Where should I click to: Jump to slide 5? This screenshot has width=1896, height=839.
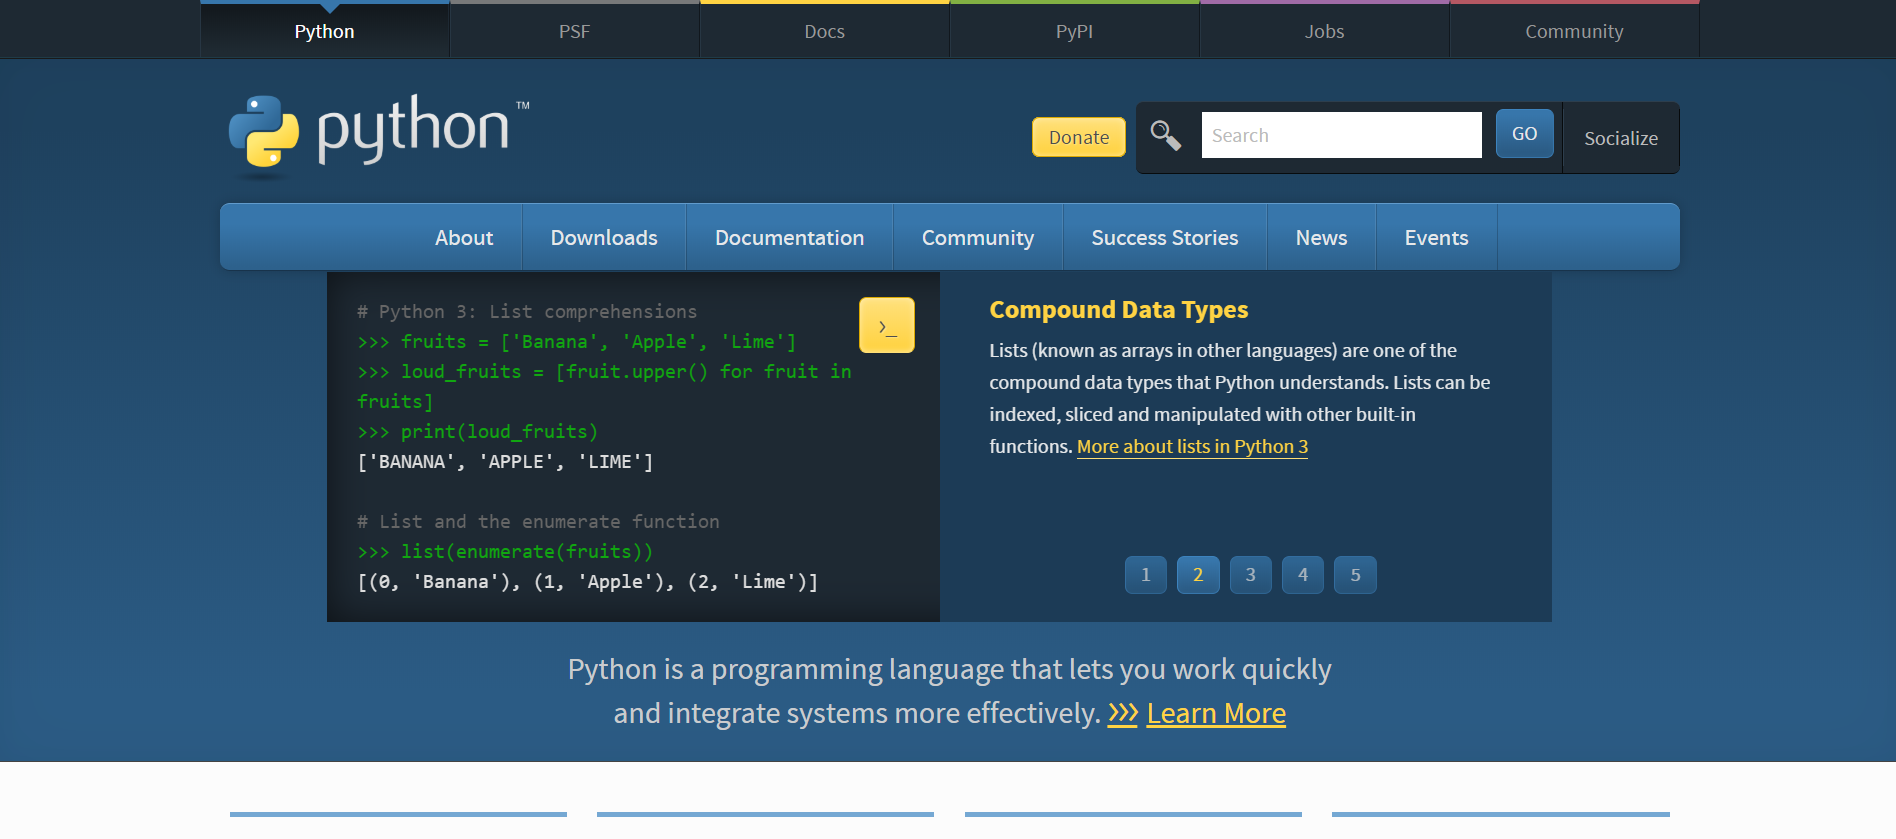1355,575
